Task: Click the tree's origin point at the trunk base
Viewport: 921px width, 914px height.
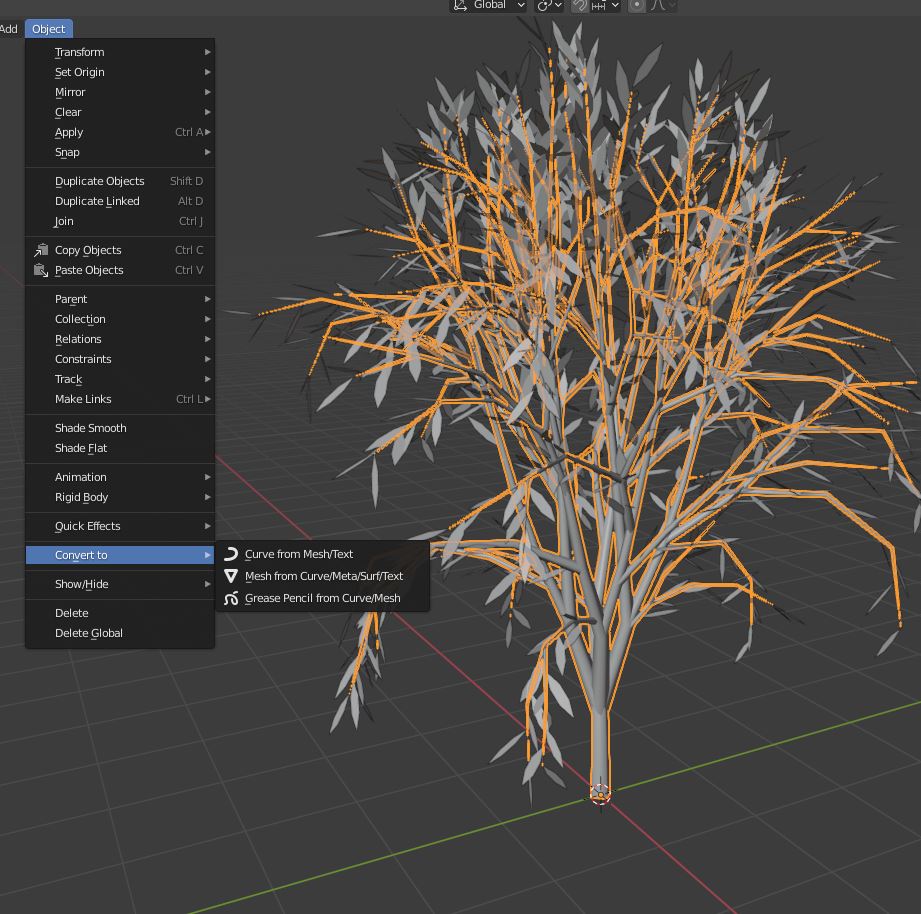Action: click(600, 795)
